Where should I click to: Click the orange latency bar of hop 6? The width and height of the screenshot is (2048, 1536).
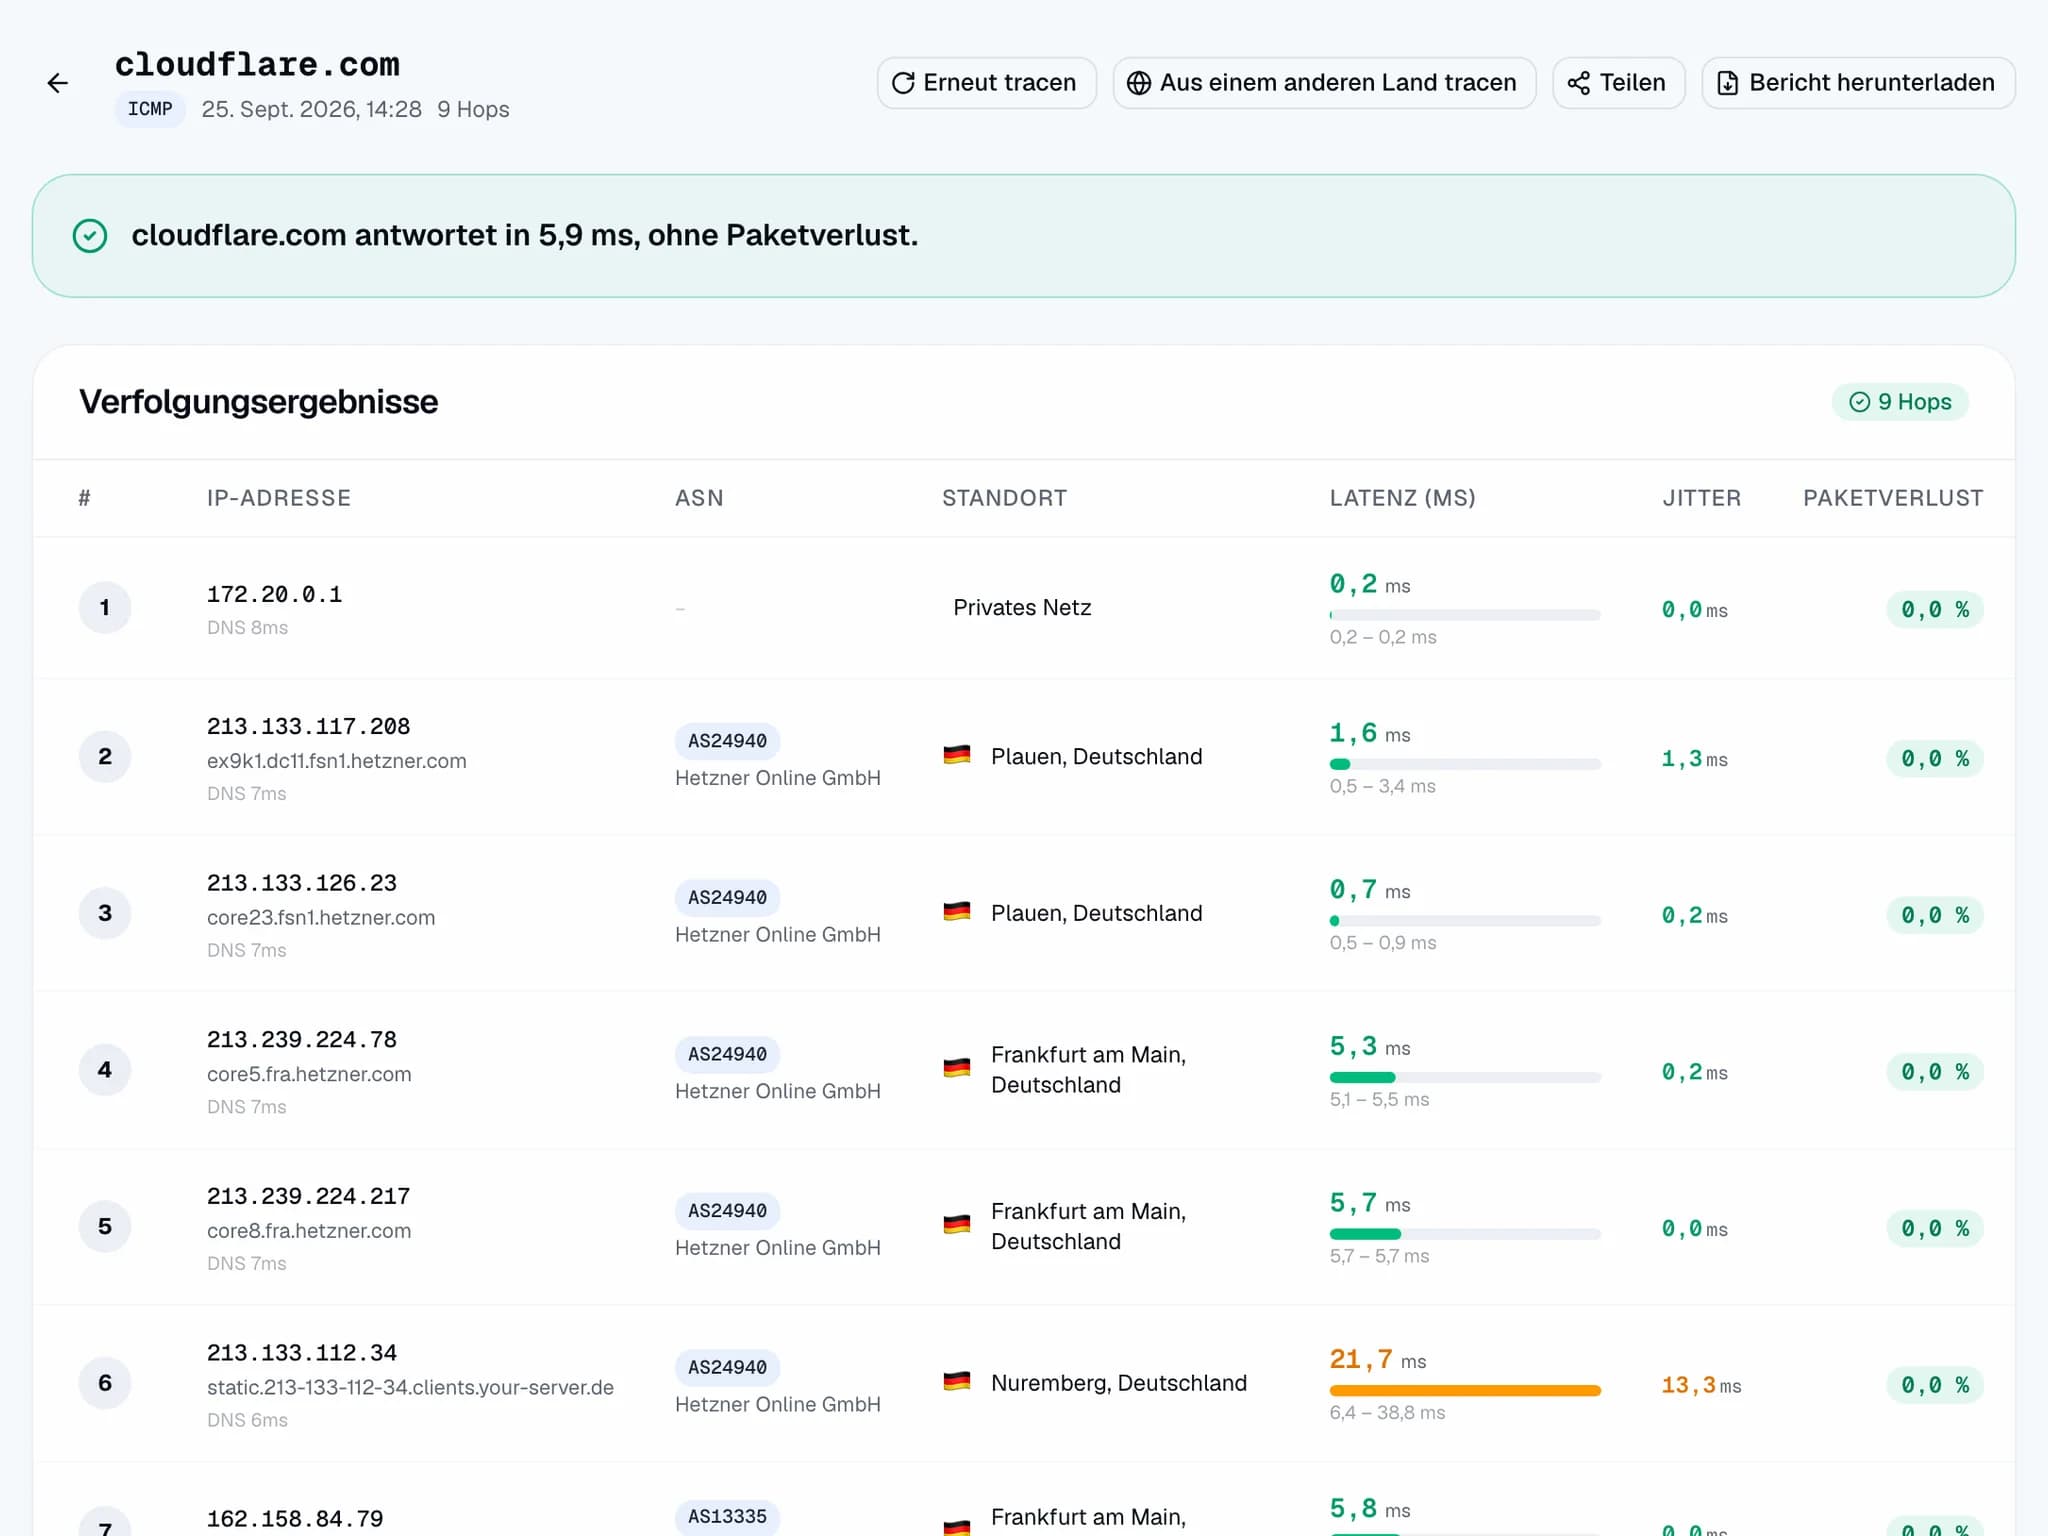pos(1465,1390)
